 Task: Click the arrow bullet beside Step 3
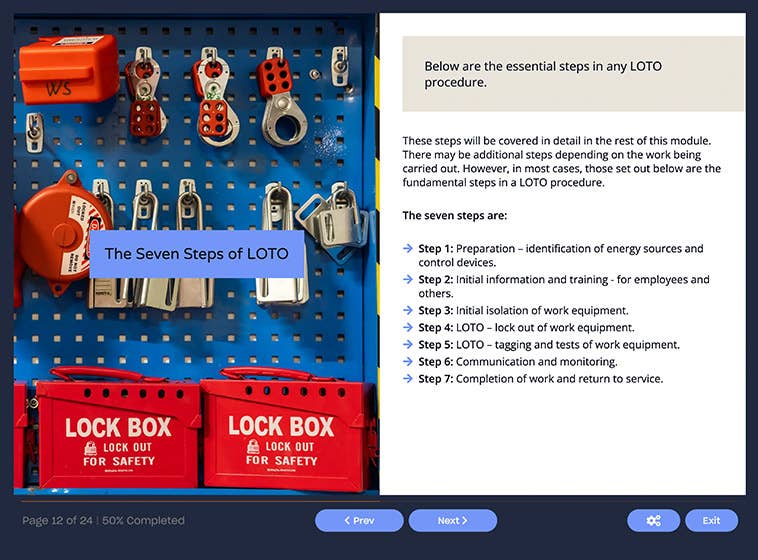pos(408,311)
